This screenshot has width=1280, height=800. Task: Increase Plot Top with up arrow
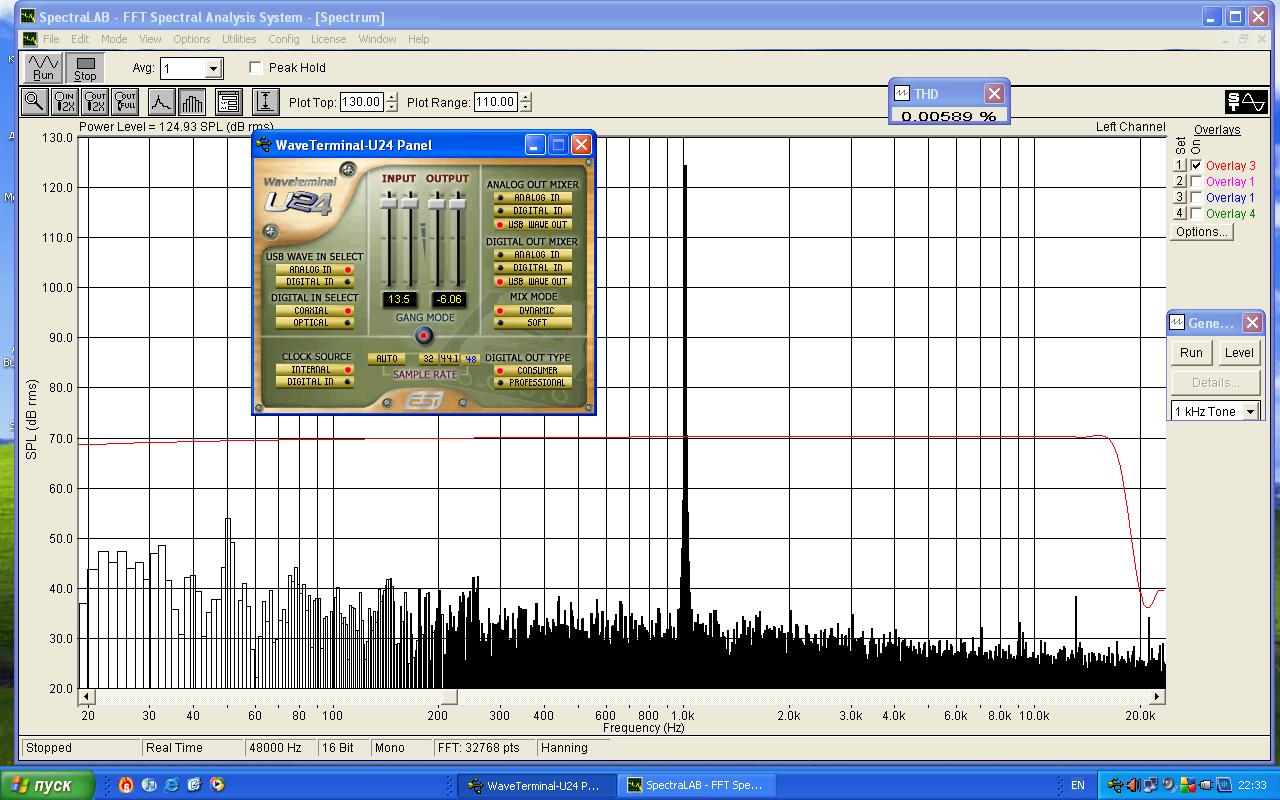pyautogui.click(x=391, y=97)
